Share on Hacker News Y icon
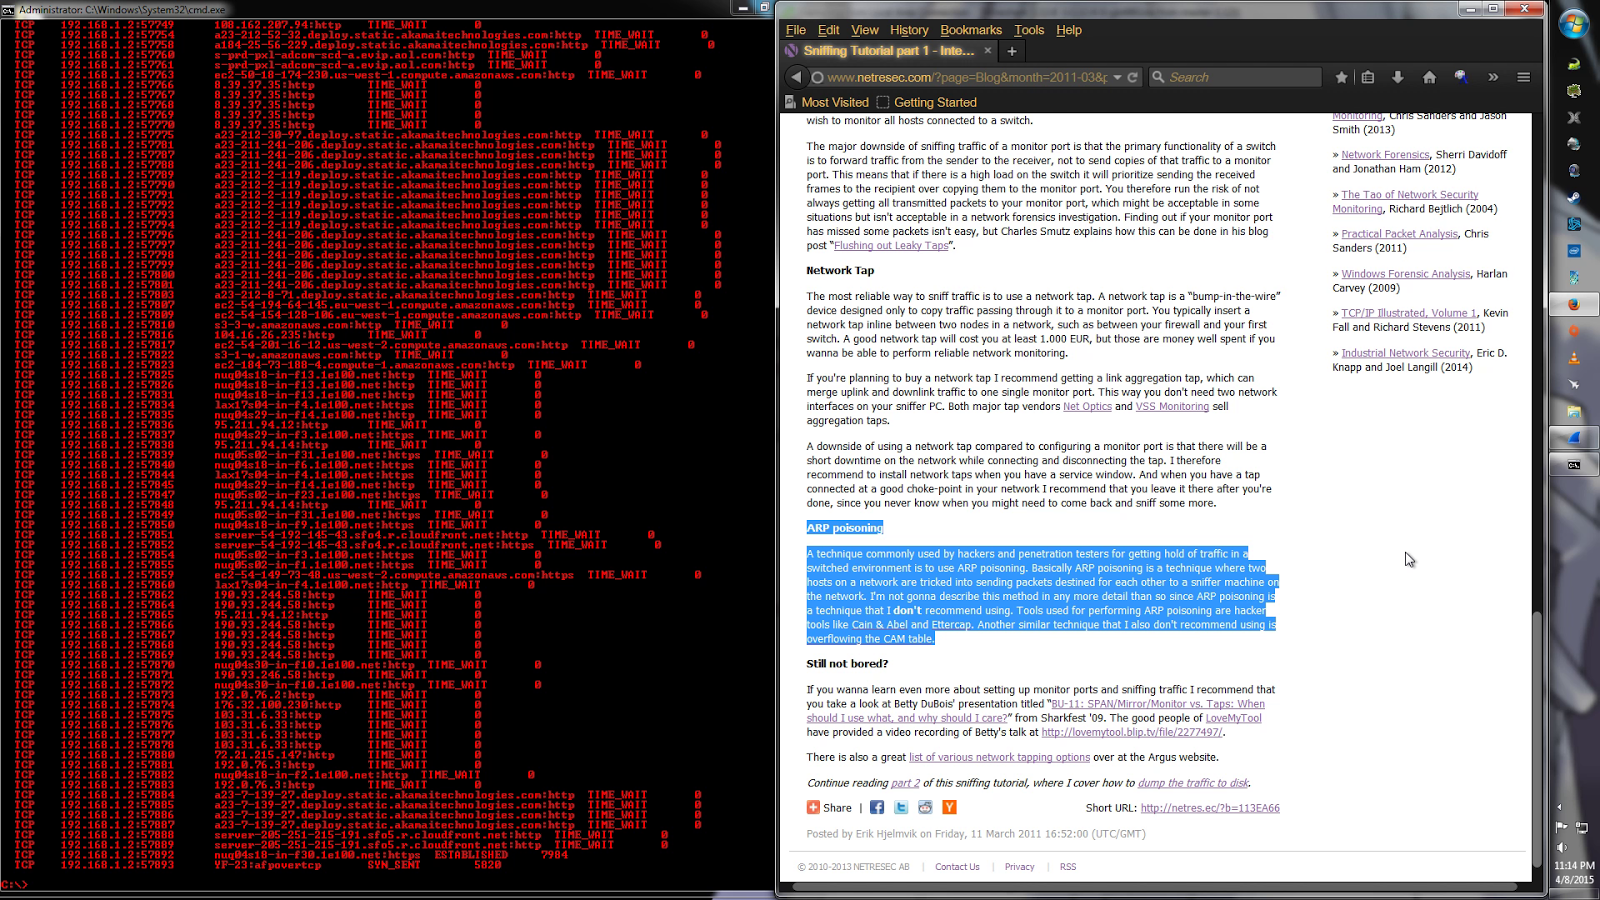The image size is (1600, 900). click(x=949, y=807)
